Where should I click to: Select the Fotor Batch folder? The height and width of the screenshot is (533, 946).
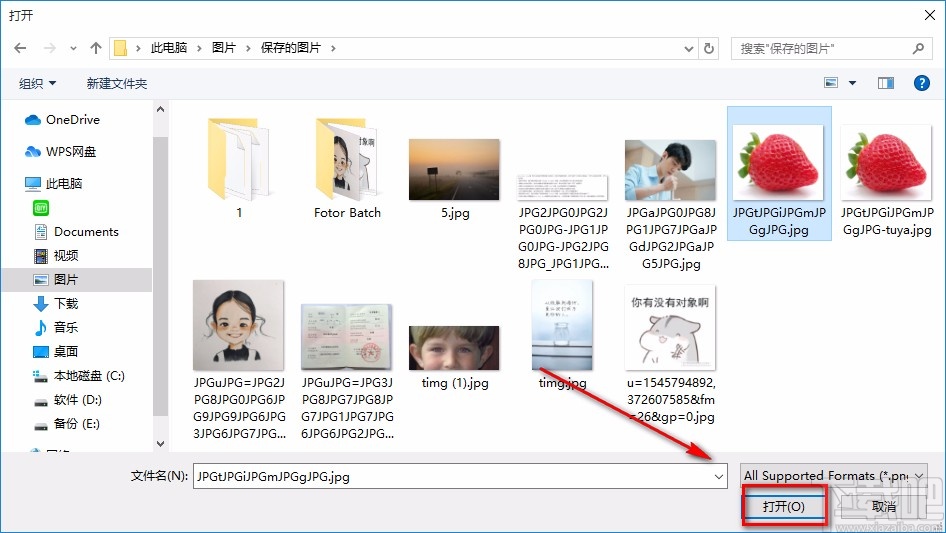coord(348,169)
